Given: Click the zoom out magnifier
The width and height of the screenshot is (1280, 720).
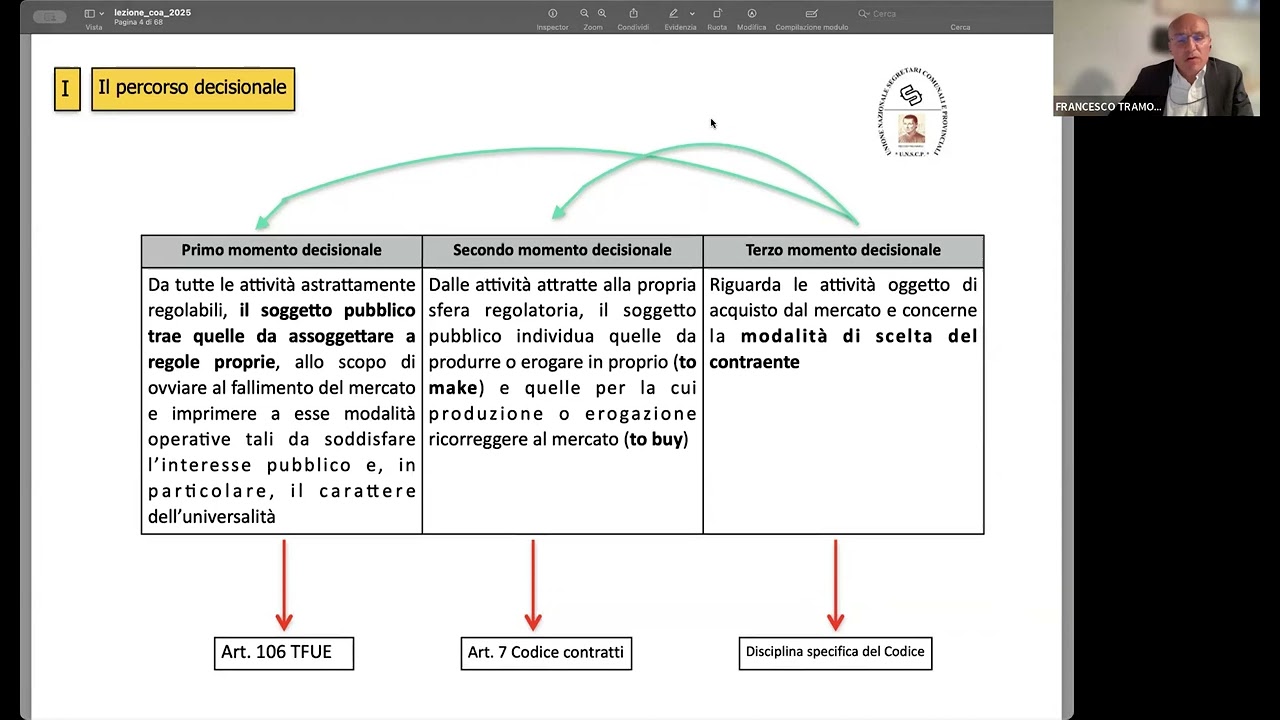Looking at the screenshot, I should [584, 13].
